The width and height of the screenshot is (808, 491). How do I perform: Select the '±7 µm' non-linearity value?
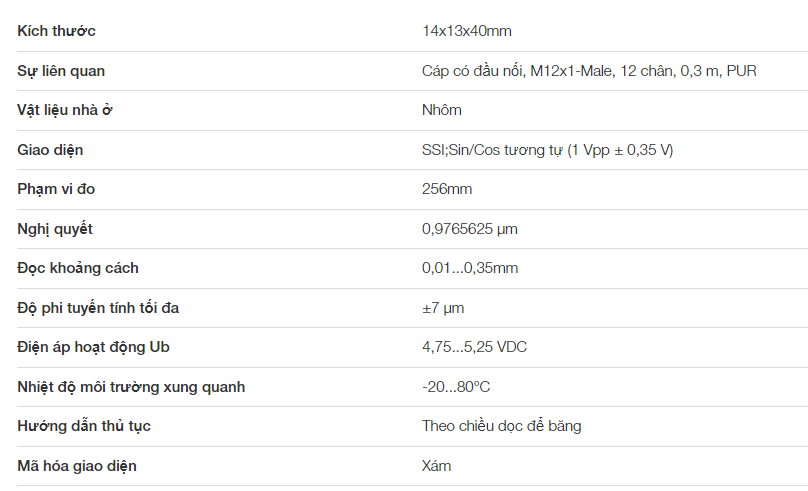443,308
